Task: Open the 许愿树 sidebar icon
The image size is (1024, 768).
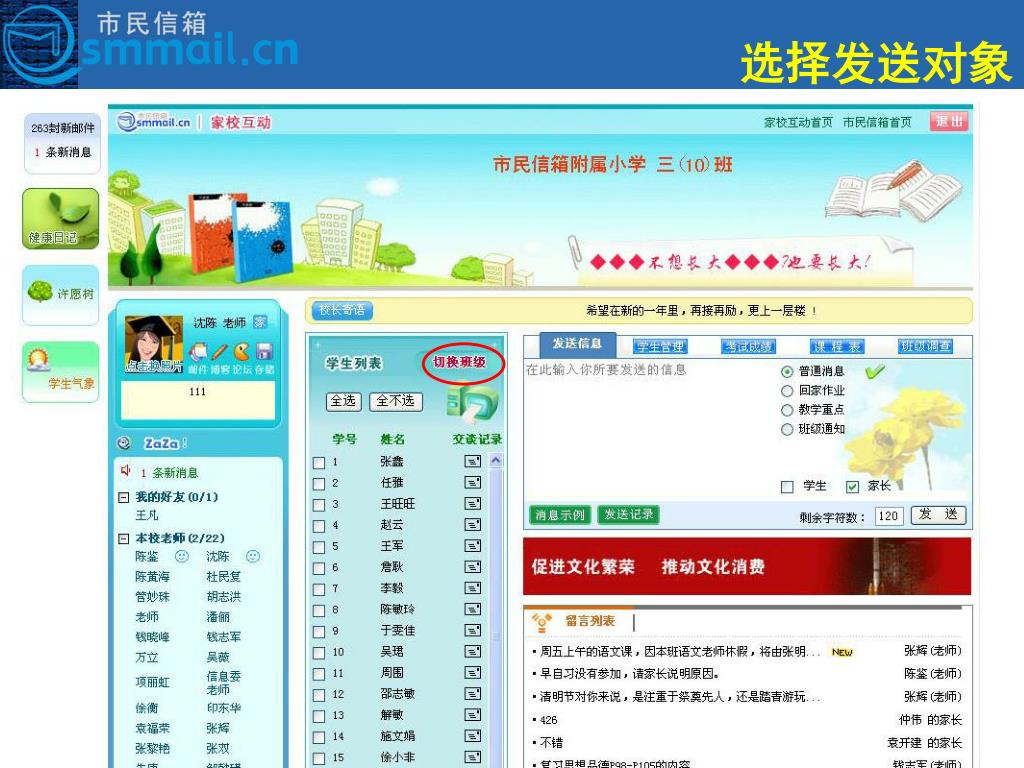Action: coord(61,295)
